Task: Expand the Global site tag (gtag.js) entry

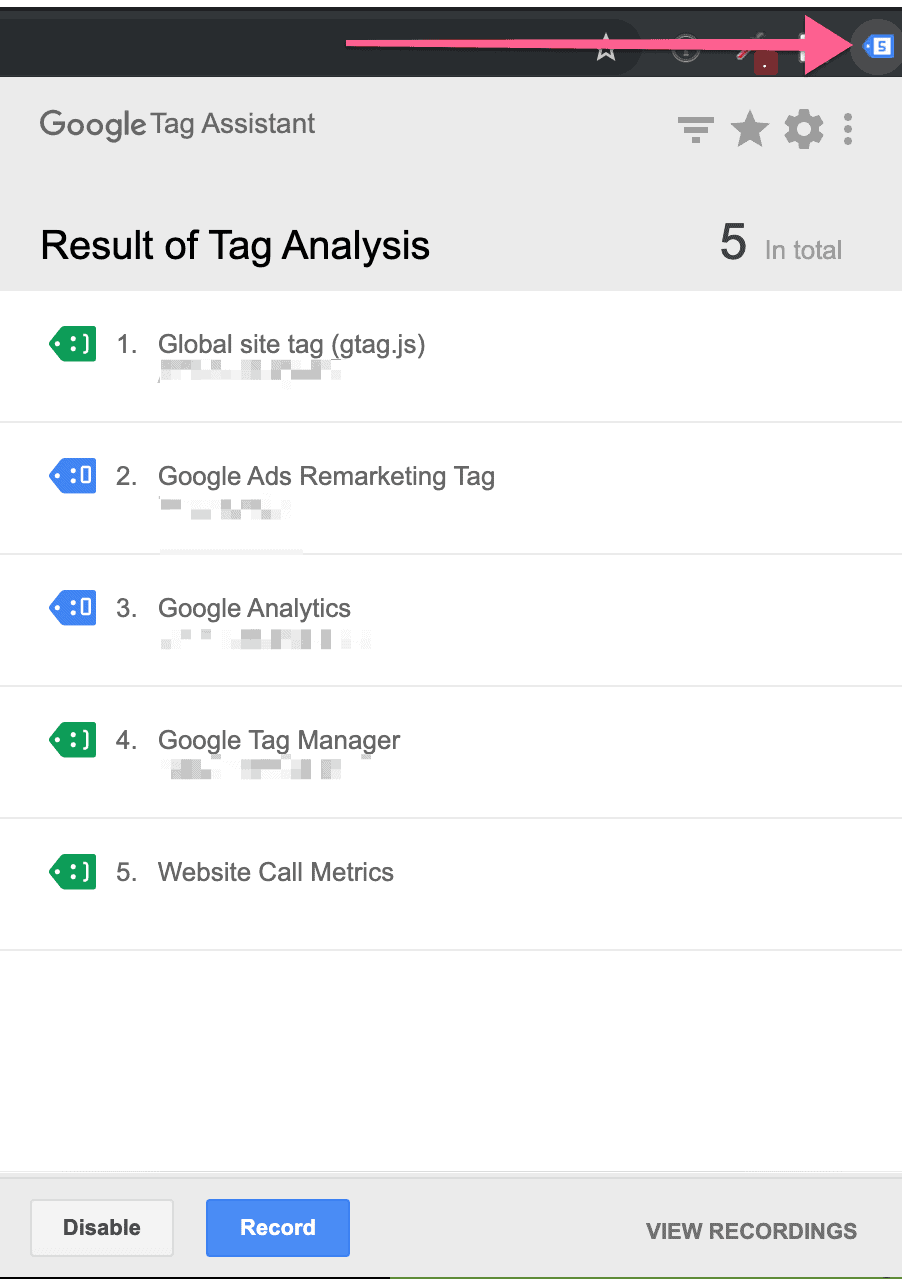Action: tap(291, 345)
